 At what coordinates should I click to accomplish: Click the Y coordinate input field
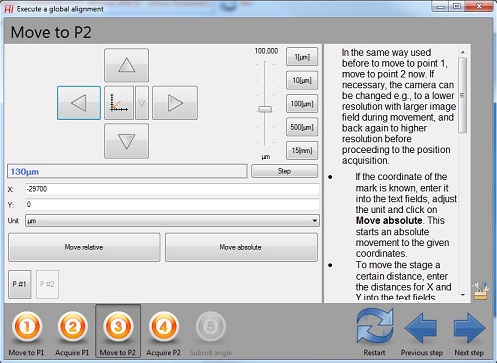[x=172, y=204]
